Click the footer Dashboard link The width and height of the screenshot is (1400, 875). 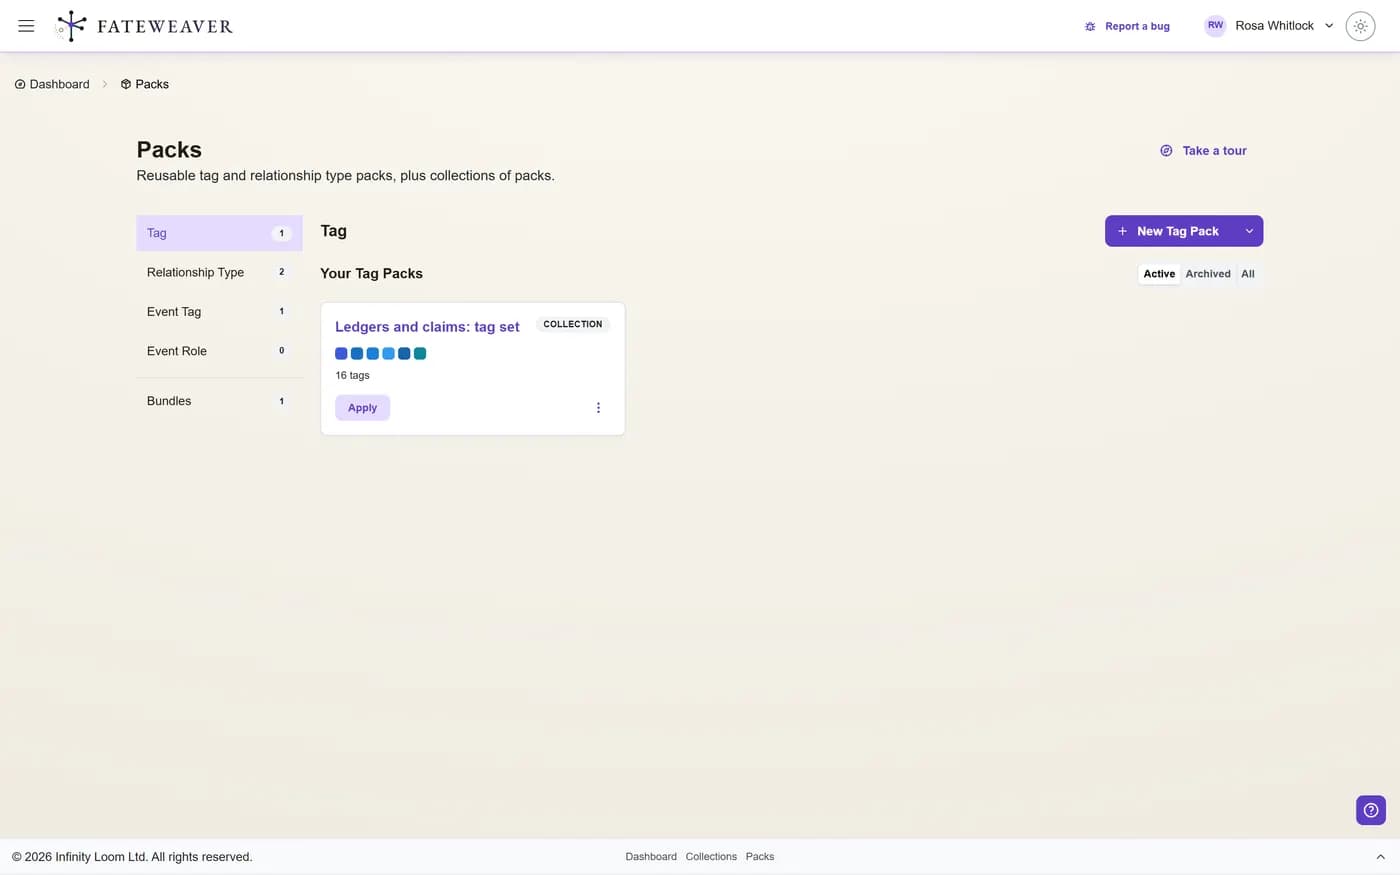pos(651,857)
